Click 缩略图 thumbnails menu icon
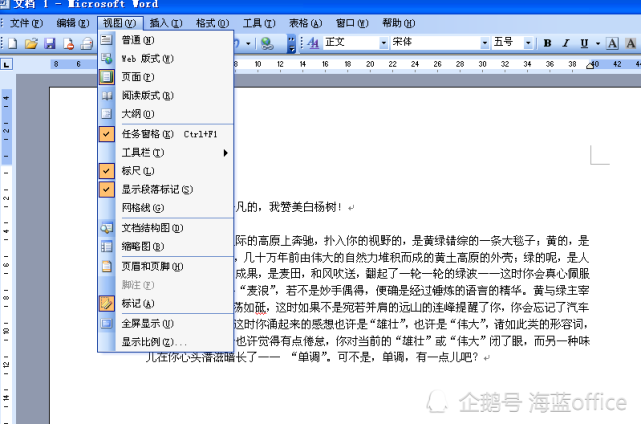Image resolution: width=641 pixels, height=424 pixels. tap(106, 246)
